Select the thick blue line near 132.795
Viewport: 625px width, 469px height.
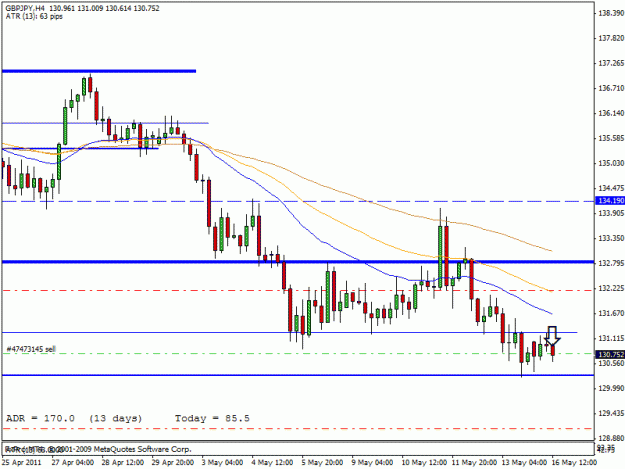pos(298,262)
